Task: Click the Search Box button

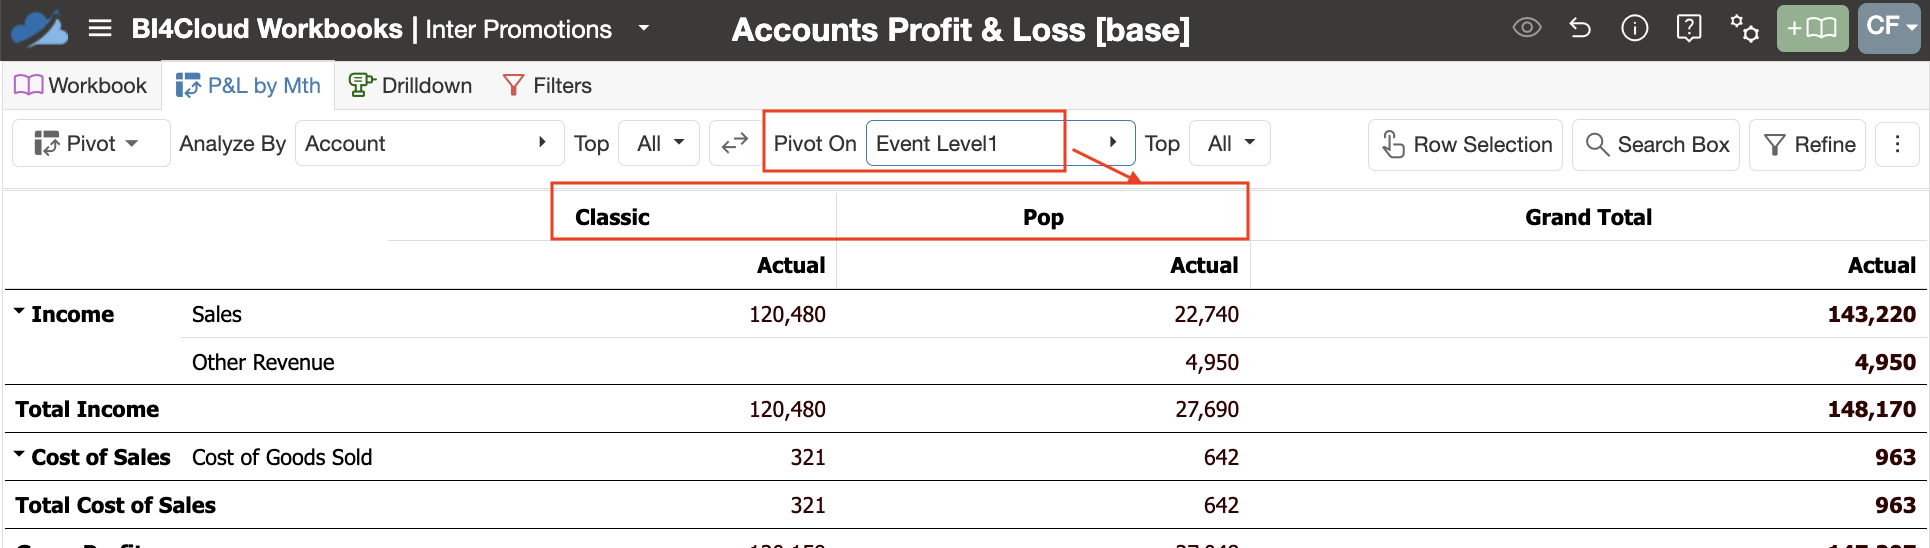Action: pyautogui.click(x=1656, y=145)
